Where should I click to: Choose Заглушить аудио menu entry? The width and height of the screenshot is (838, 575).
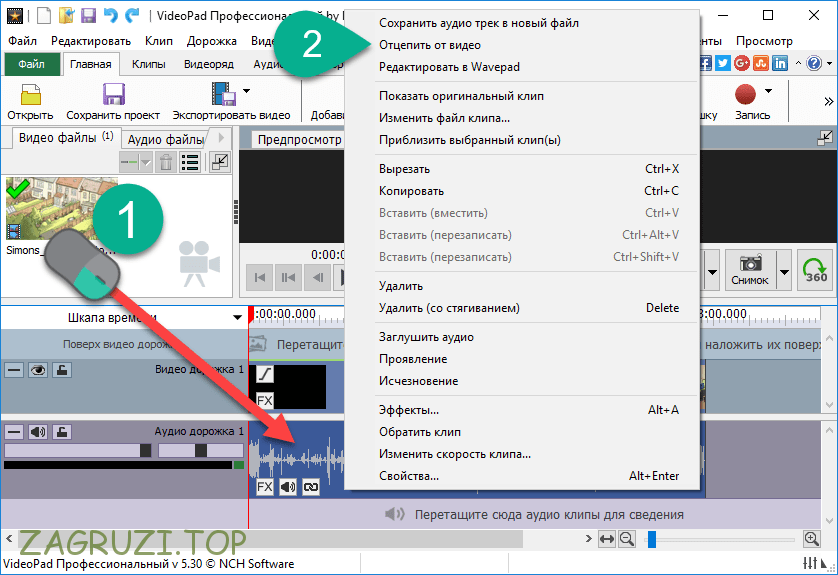pos(426,337)
